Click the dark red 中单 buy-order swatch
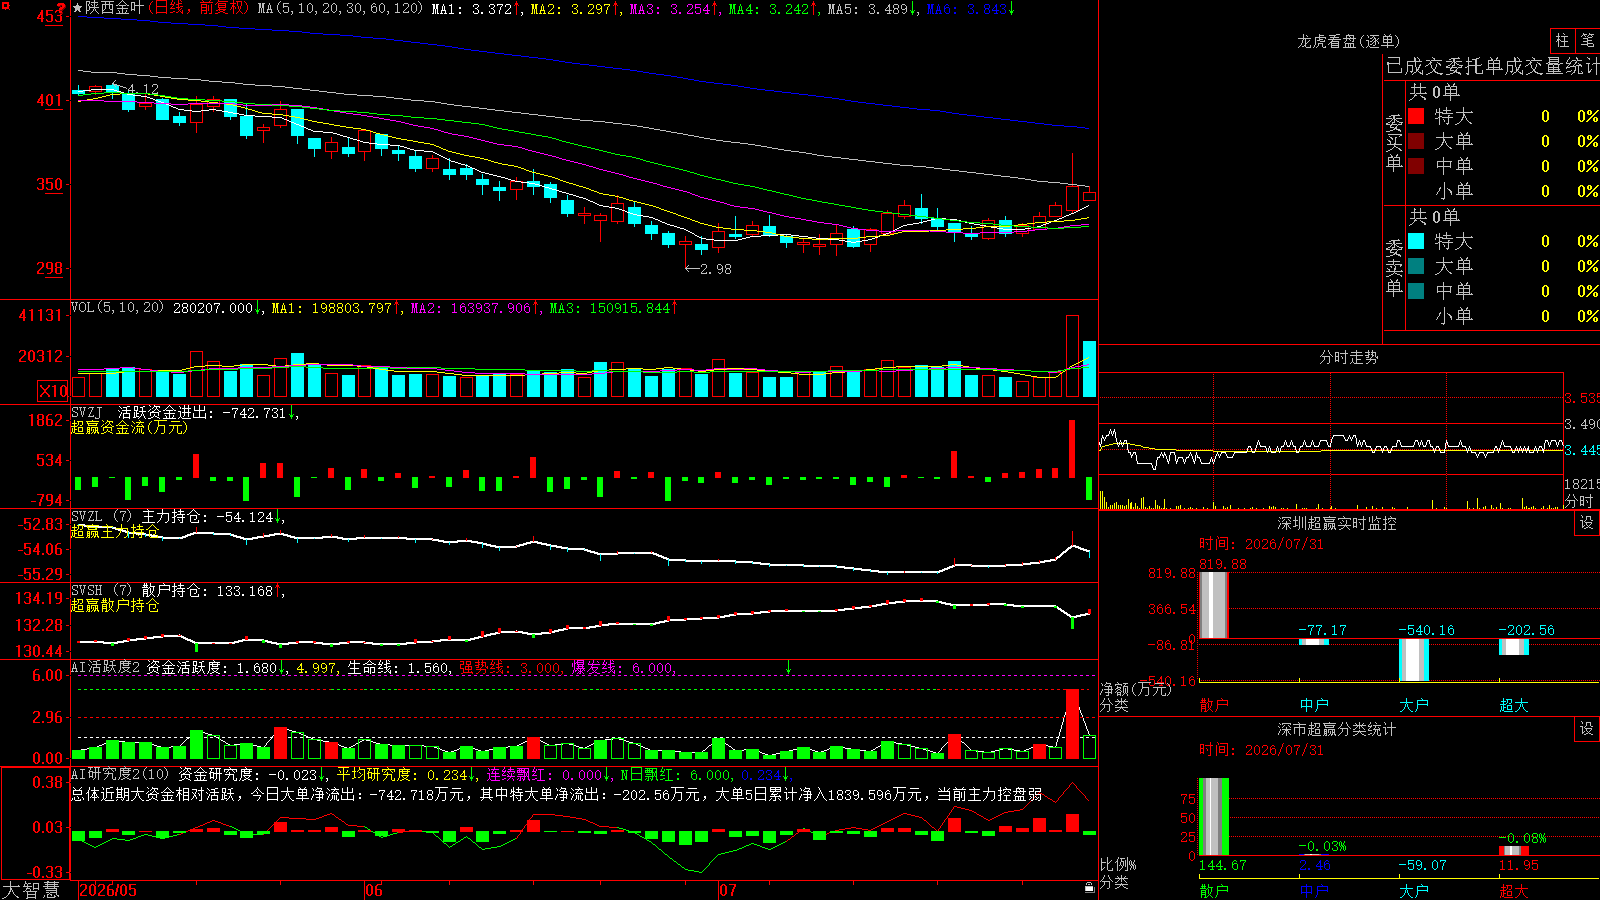Screen dimensions: 1600x900 1416,166
